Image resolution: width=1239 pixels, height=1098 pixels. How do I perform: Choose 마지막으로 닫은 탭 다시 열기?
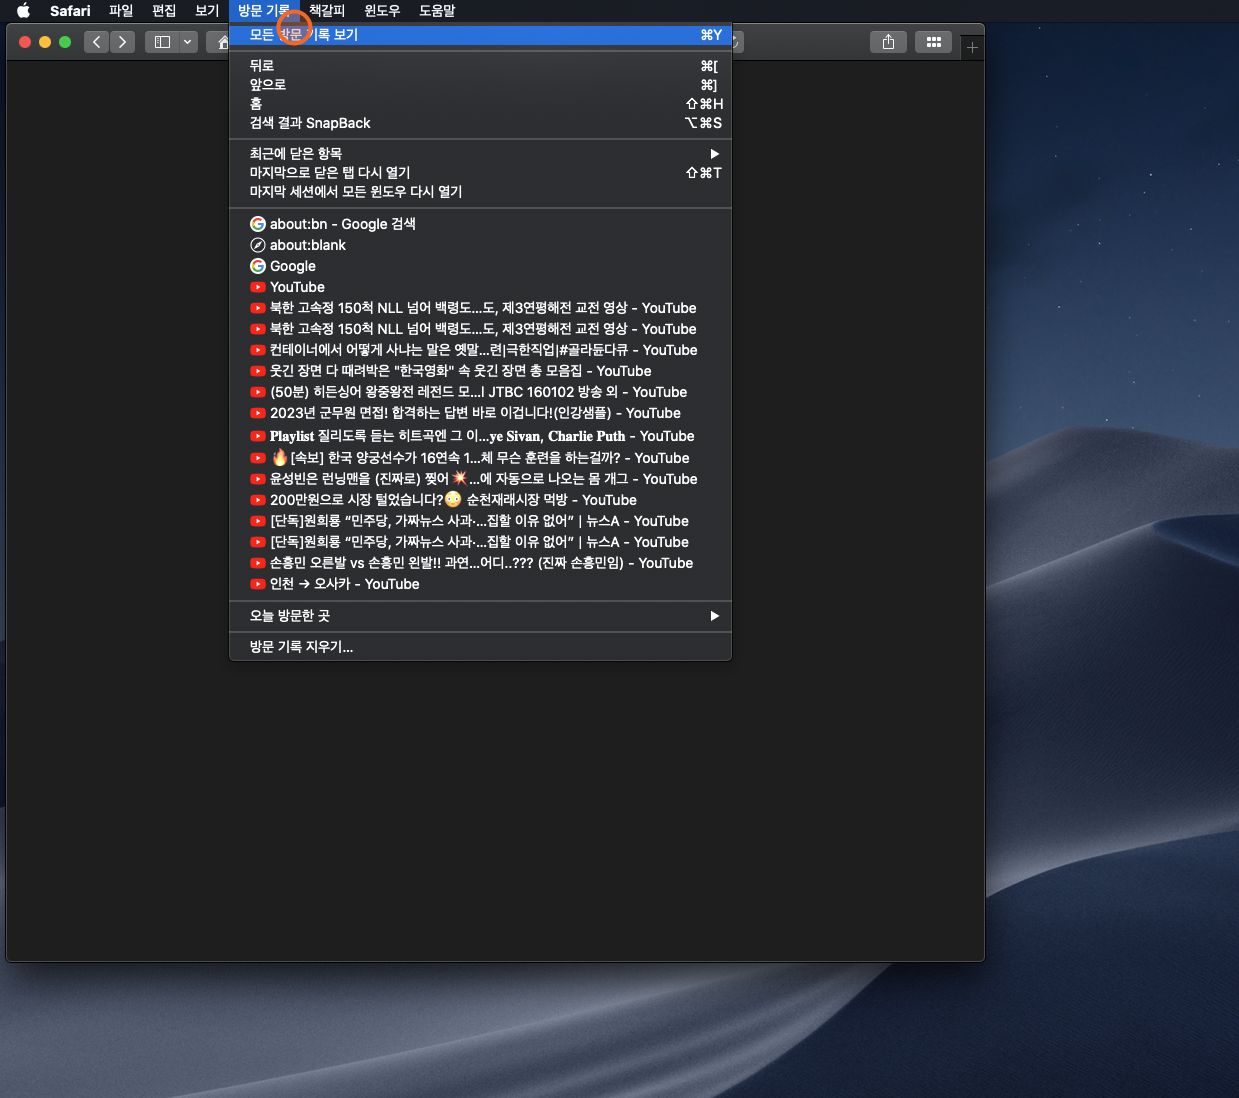click(x=481, y=173)
